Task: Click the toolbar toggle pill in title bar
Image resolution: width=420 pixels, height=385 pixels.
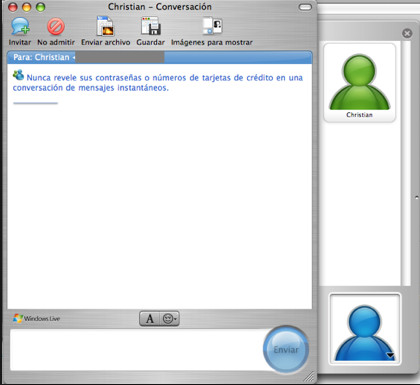Action: tap(305, 7)
